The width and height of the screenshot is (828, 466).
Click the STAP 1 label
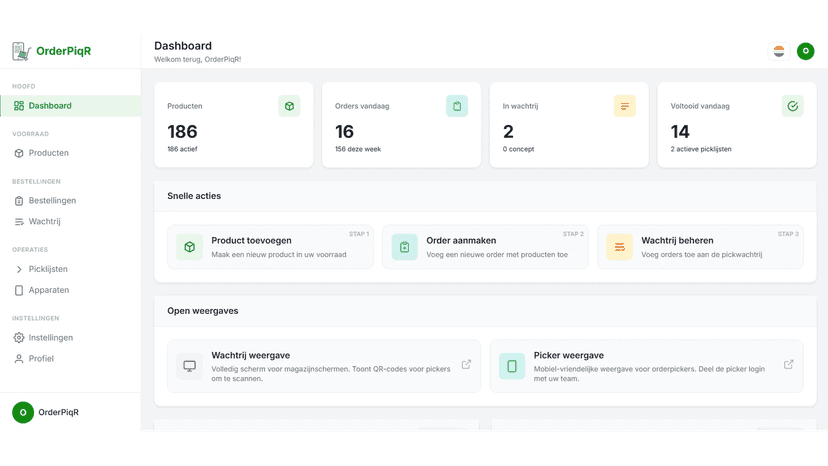[359, 234]
